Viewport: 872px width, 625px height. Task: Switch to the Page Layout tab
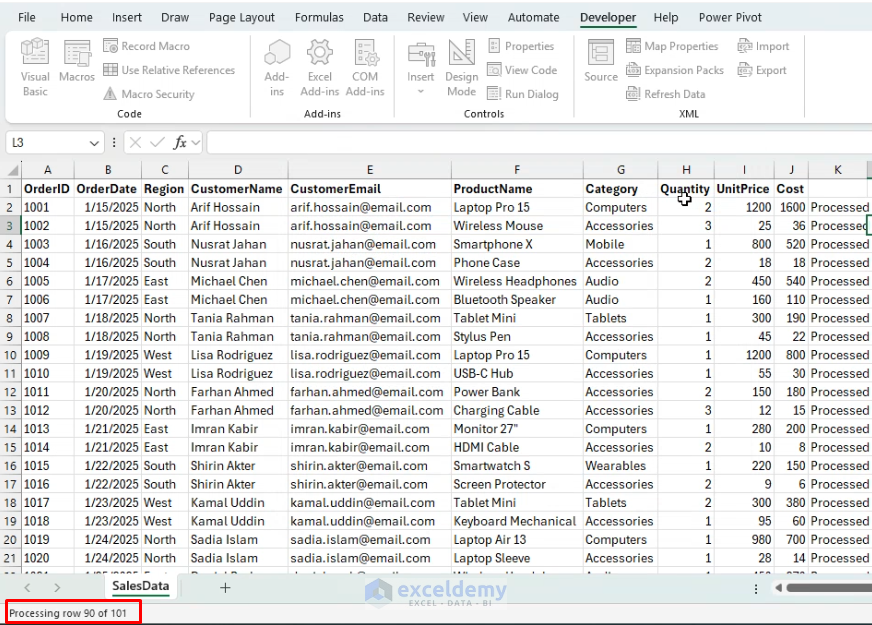point(242,17)
